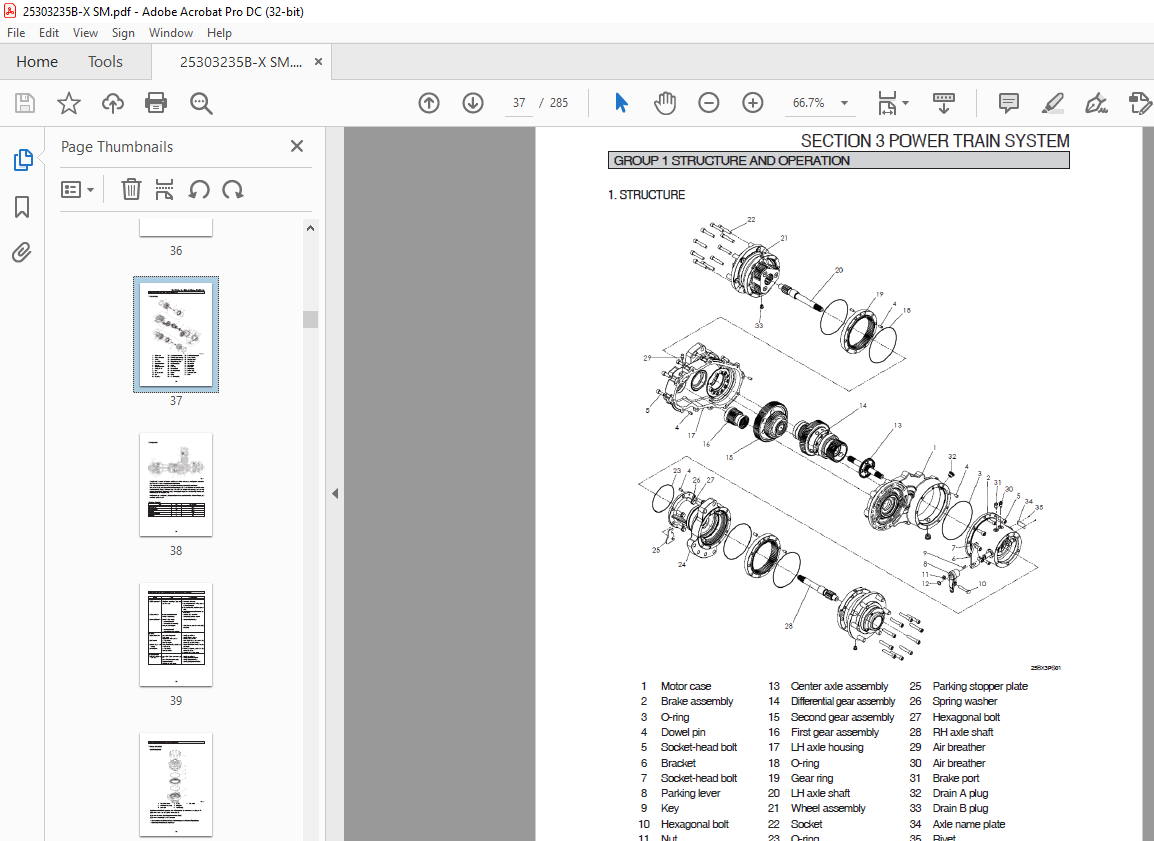This screenshot has height=841, width=1154.
Task: Click 'RH axle shaft' parts entry
Action: (963, 732)
